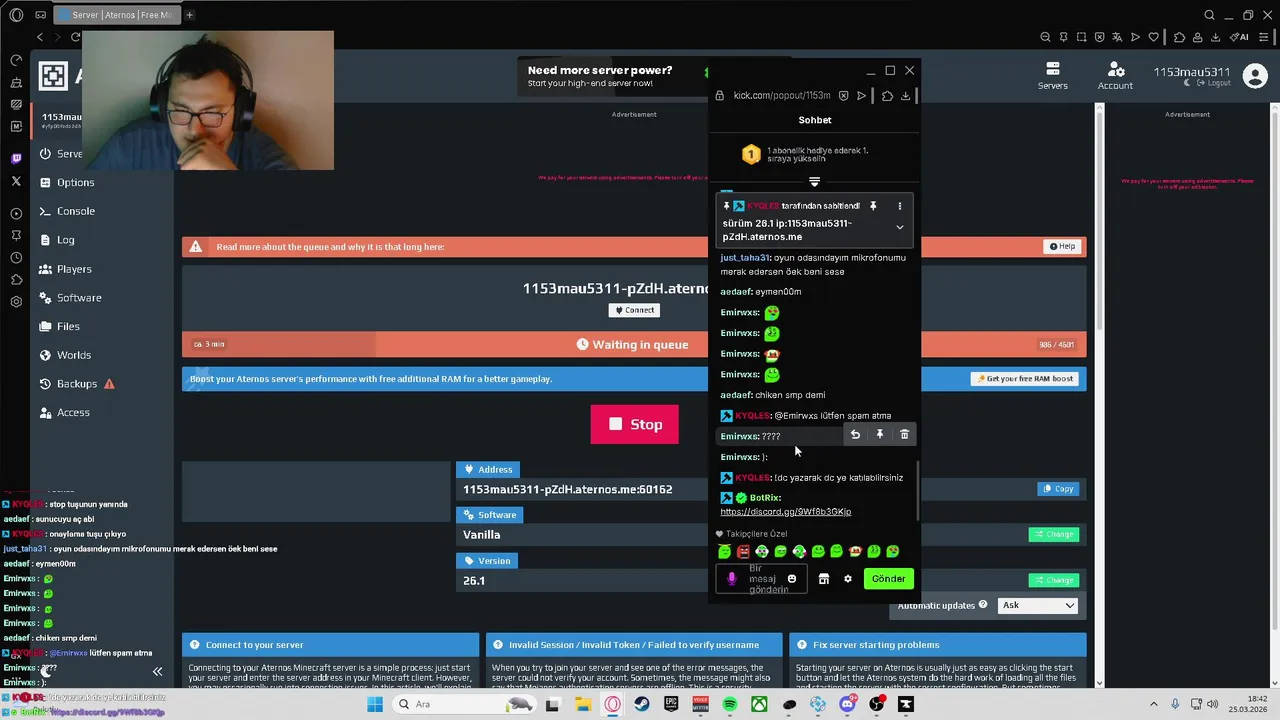This screenshot has width=1280, height=720.
Task: Open Discord from the taskbar
Action: coord(847,704)
